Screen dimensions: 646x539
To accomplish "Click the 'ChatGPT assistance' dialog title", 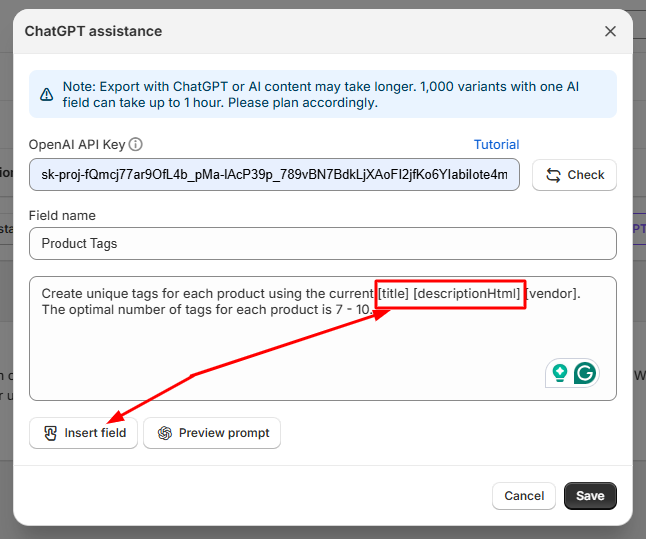I will (93, 31).
